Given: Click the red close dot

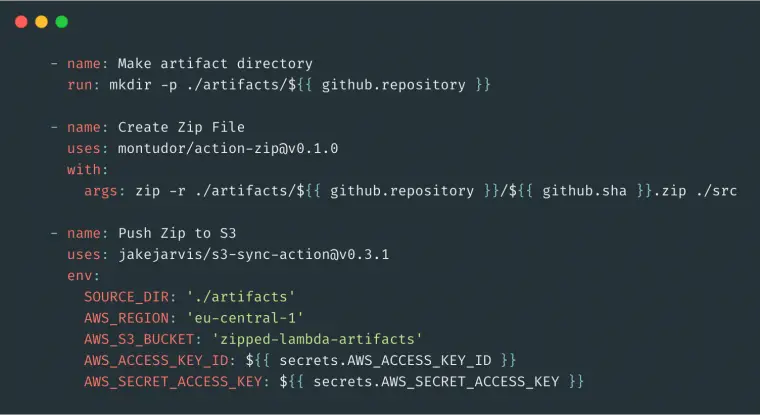Looking at the screenshot, I should coord(21,22).
